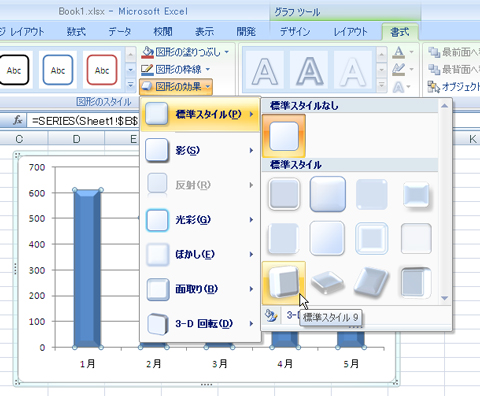Screen dimensions: 480x396
Task: Apply preset style 8 pale flat preset
Action: (416, 238)
